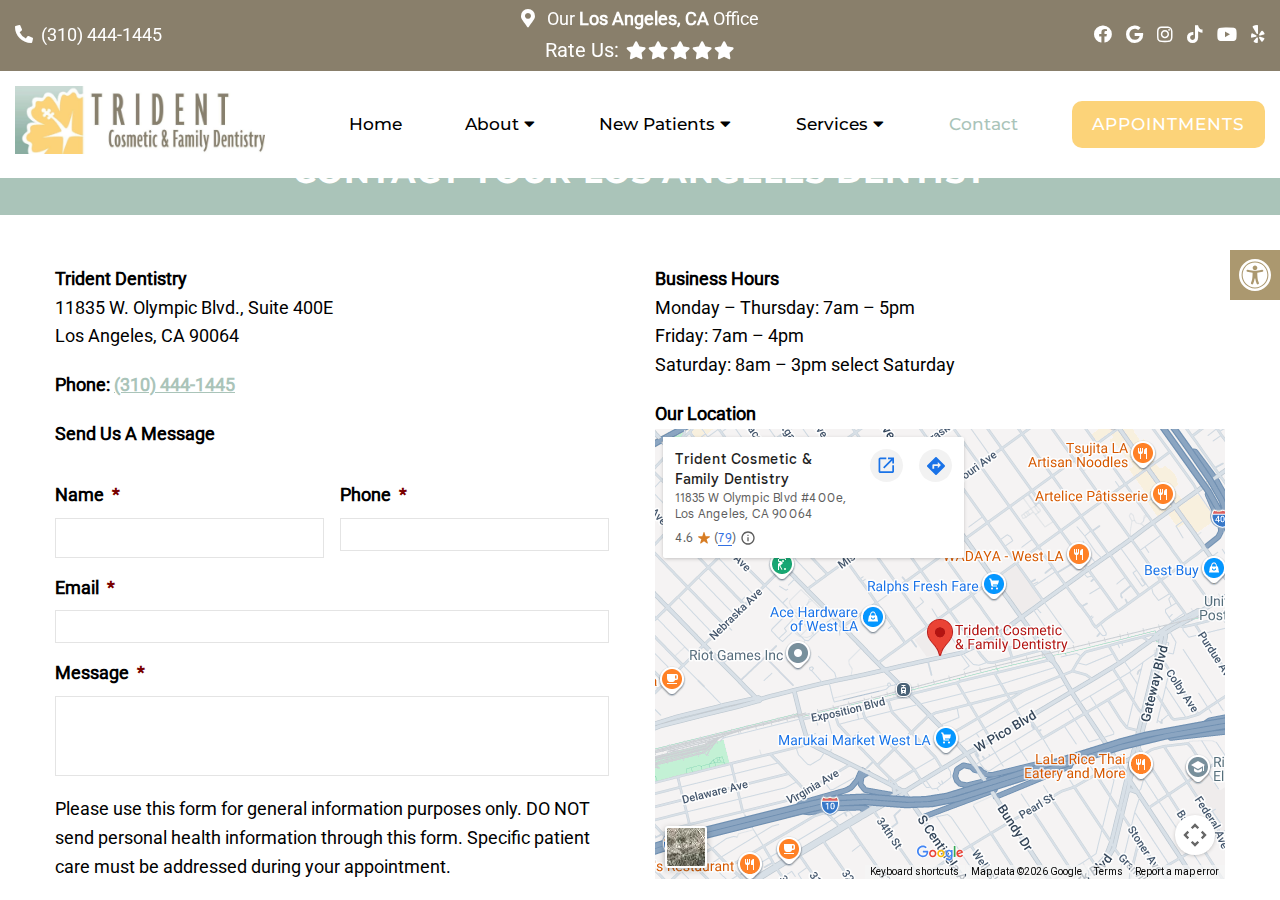Click 'Saturday: 8am – 3pm select Saturday' text
This screenshot has width=1280, height=900.
pyautogui.click(x=805, y=365)
